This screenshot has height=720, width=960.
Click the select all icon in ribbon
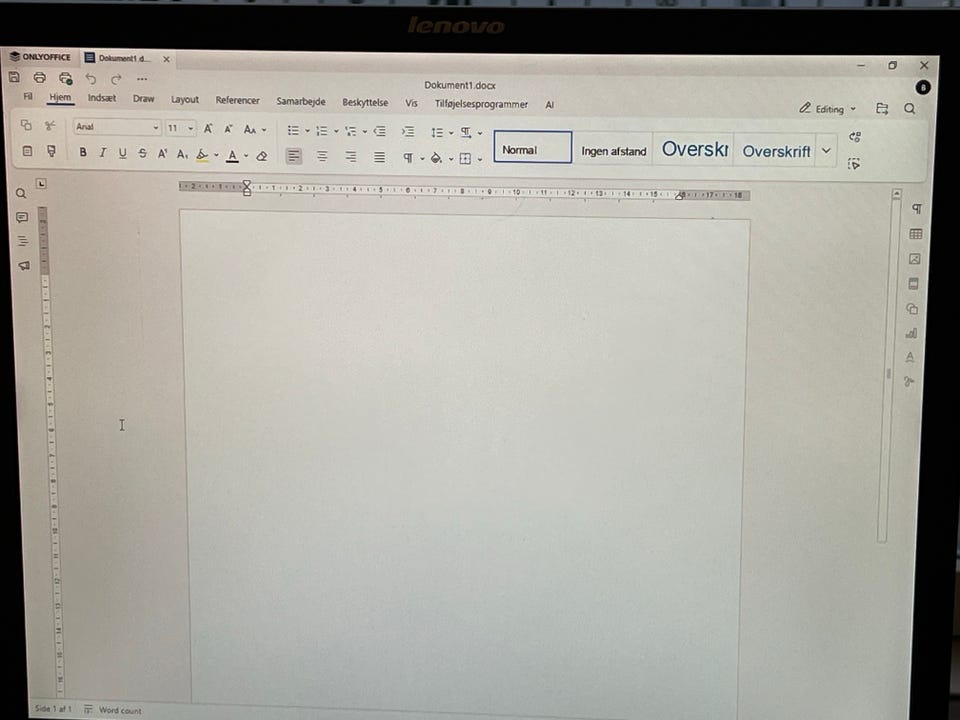pos(854,163)
